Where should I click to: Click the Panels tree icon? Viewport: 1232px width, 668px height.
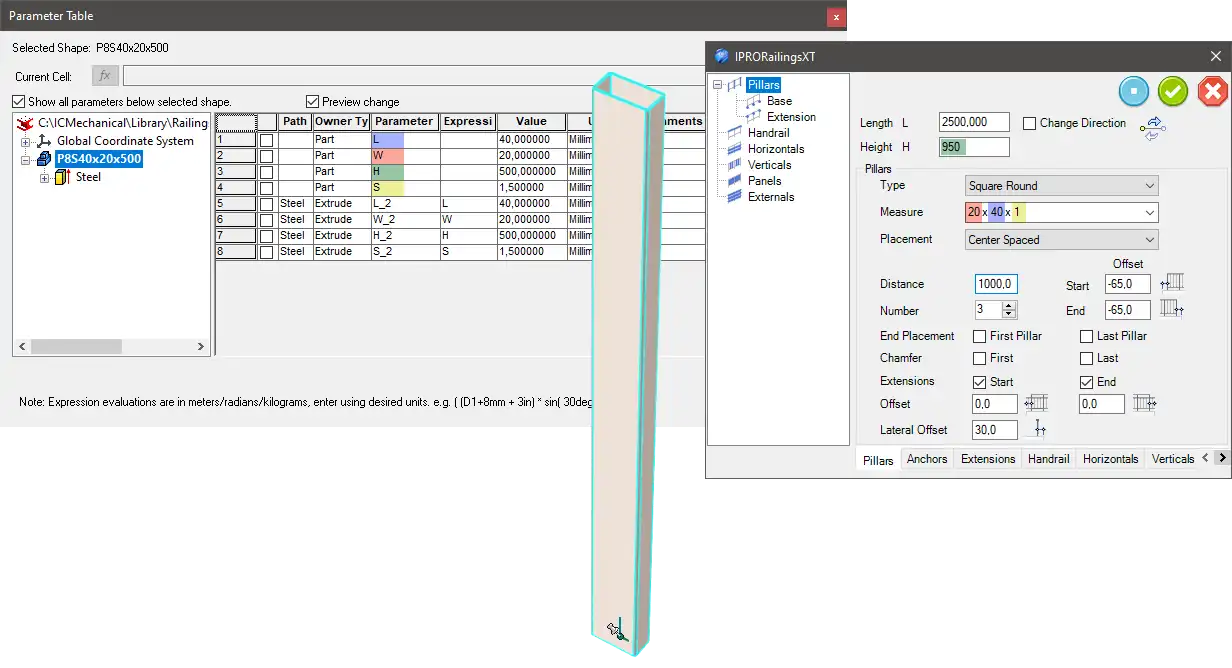[734, 181]
